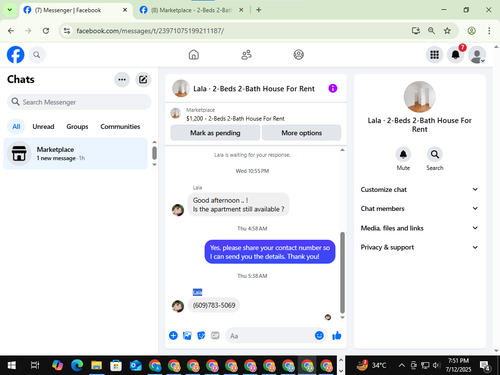This screenshot has width=500, height=375.
Task: Choose a GIF icon in composer
Action: pyautogui.click(x=215, y=336)
